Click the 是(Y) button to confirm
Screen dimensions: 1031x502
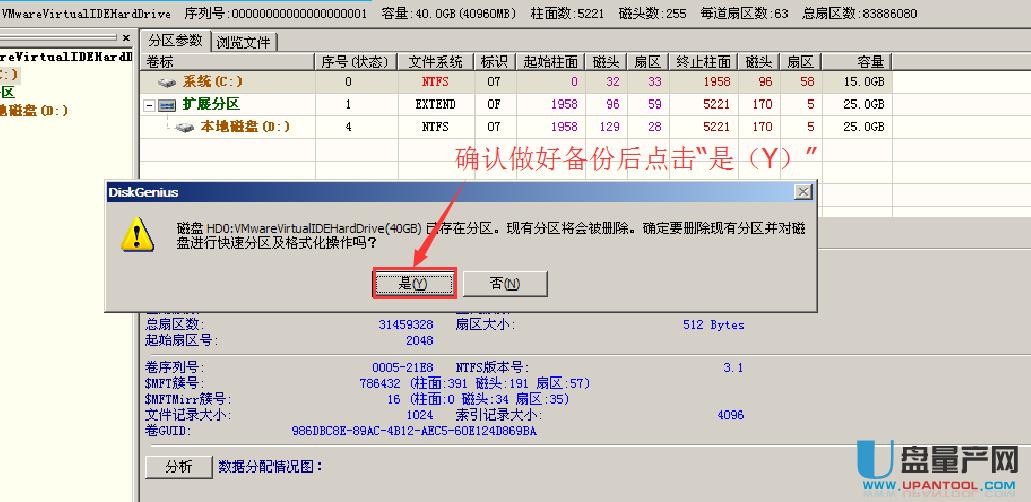click(x=414, y=283)
